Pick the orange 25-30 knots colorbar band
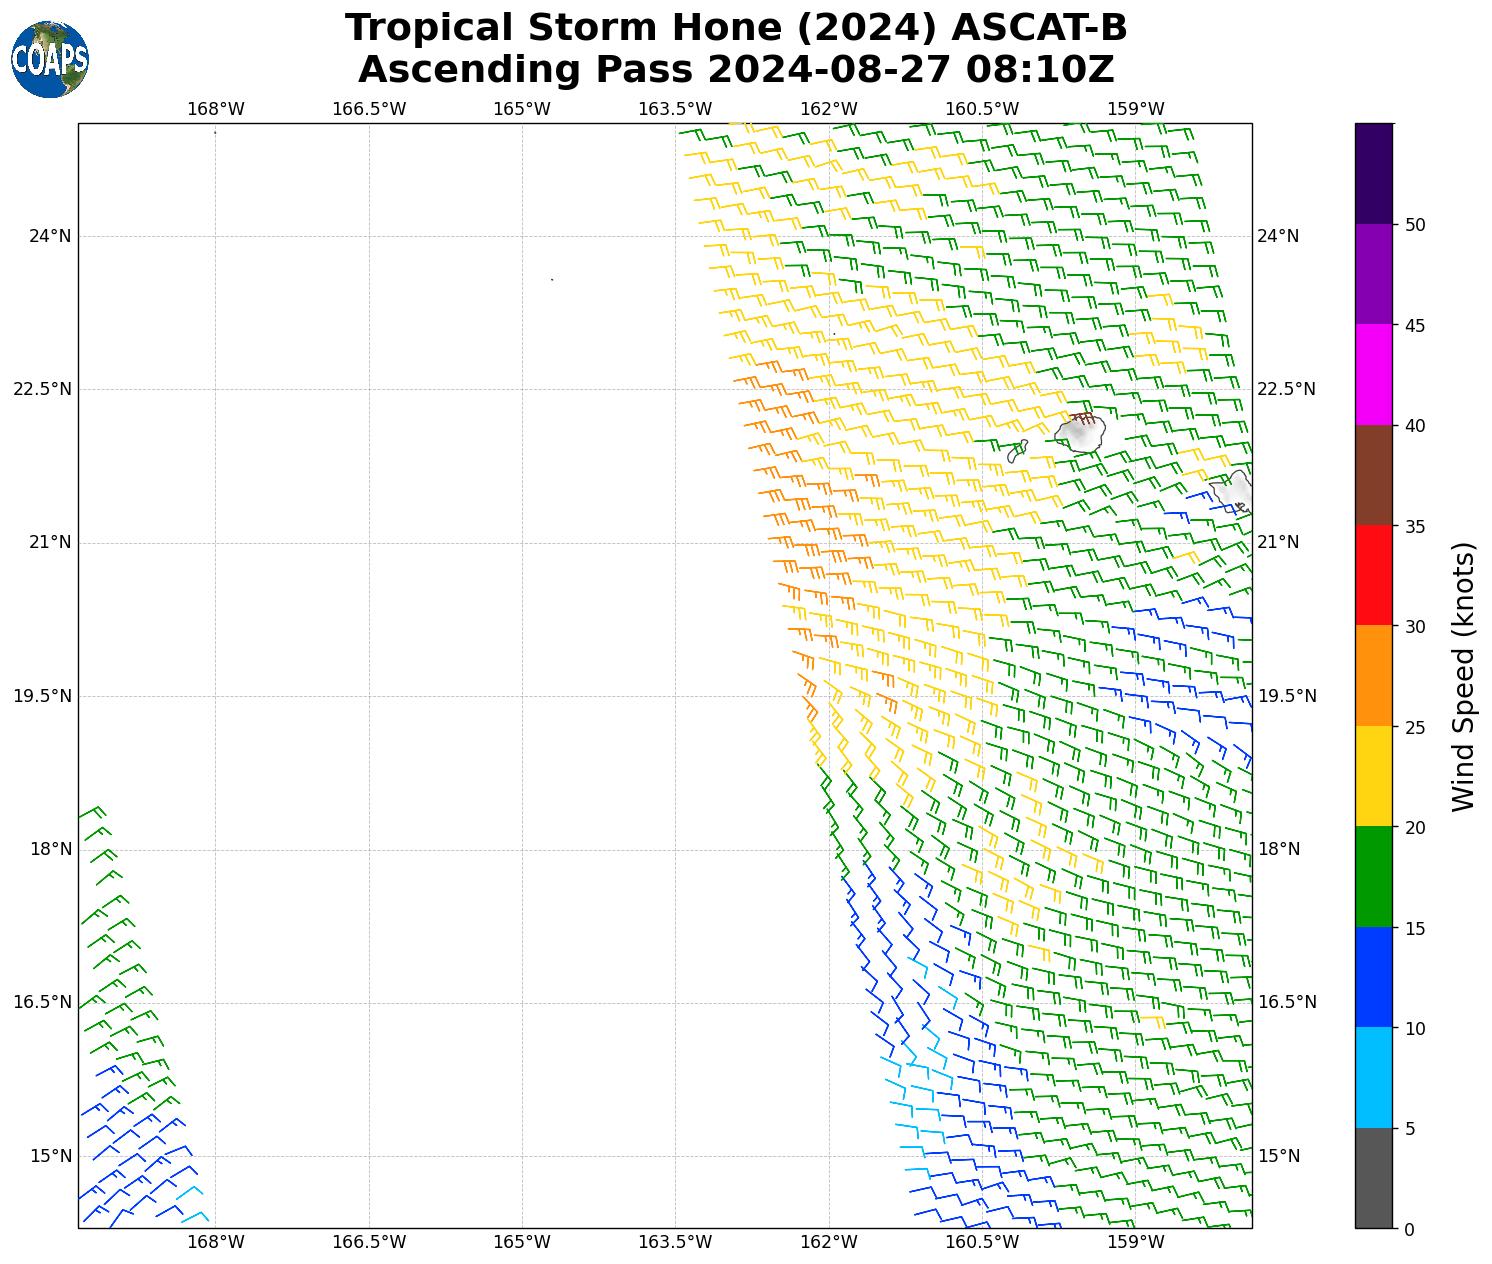Screen dimensions: 1492x1264 1373,675
